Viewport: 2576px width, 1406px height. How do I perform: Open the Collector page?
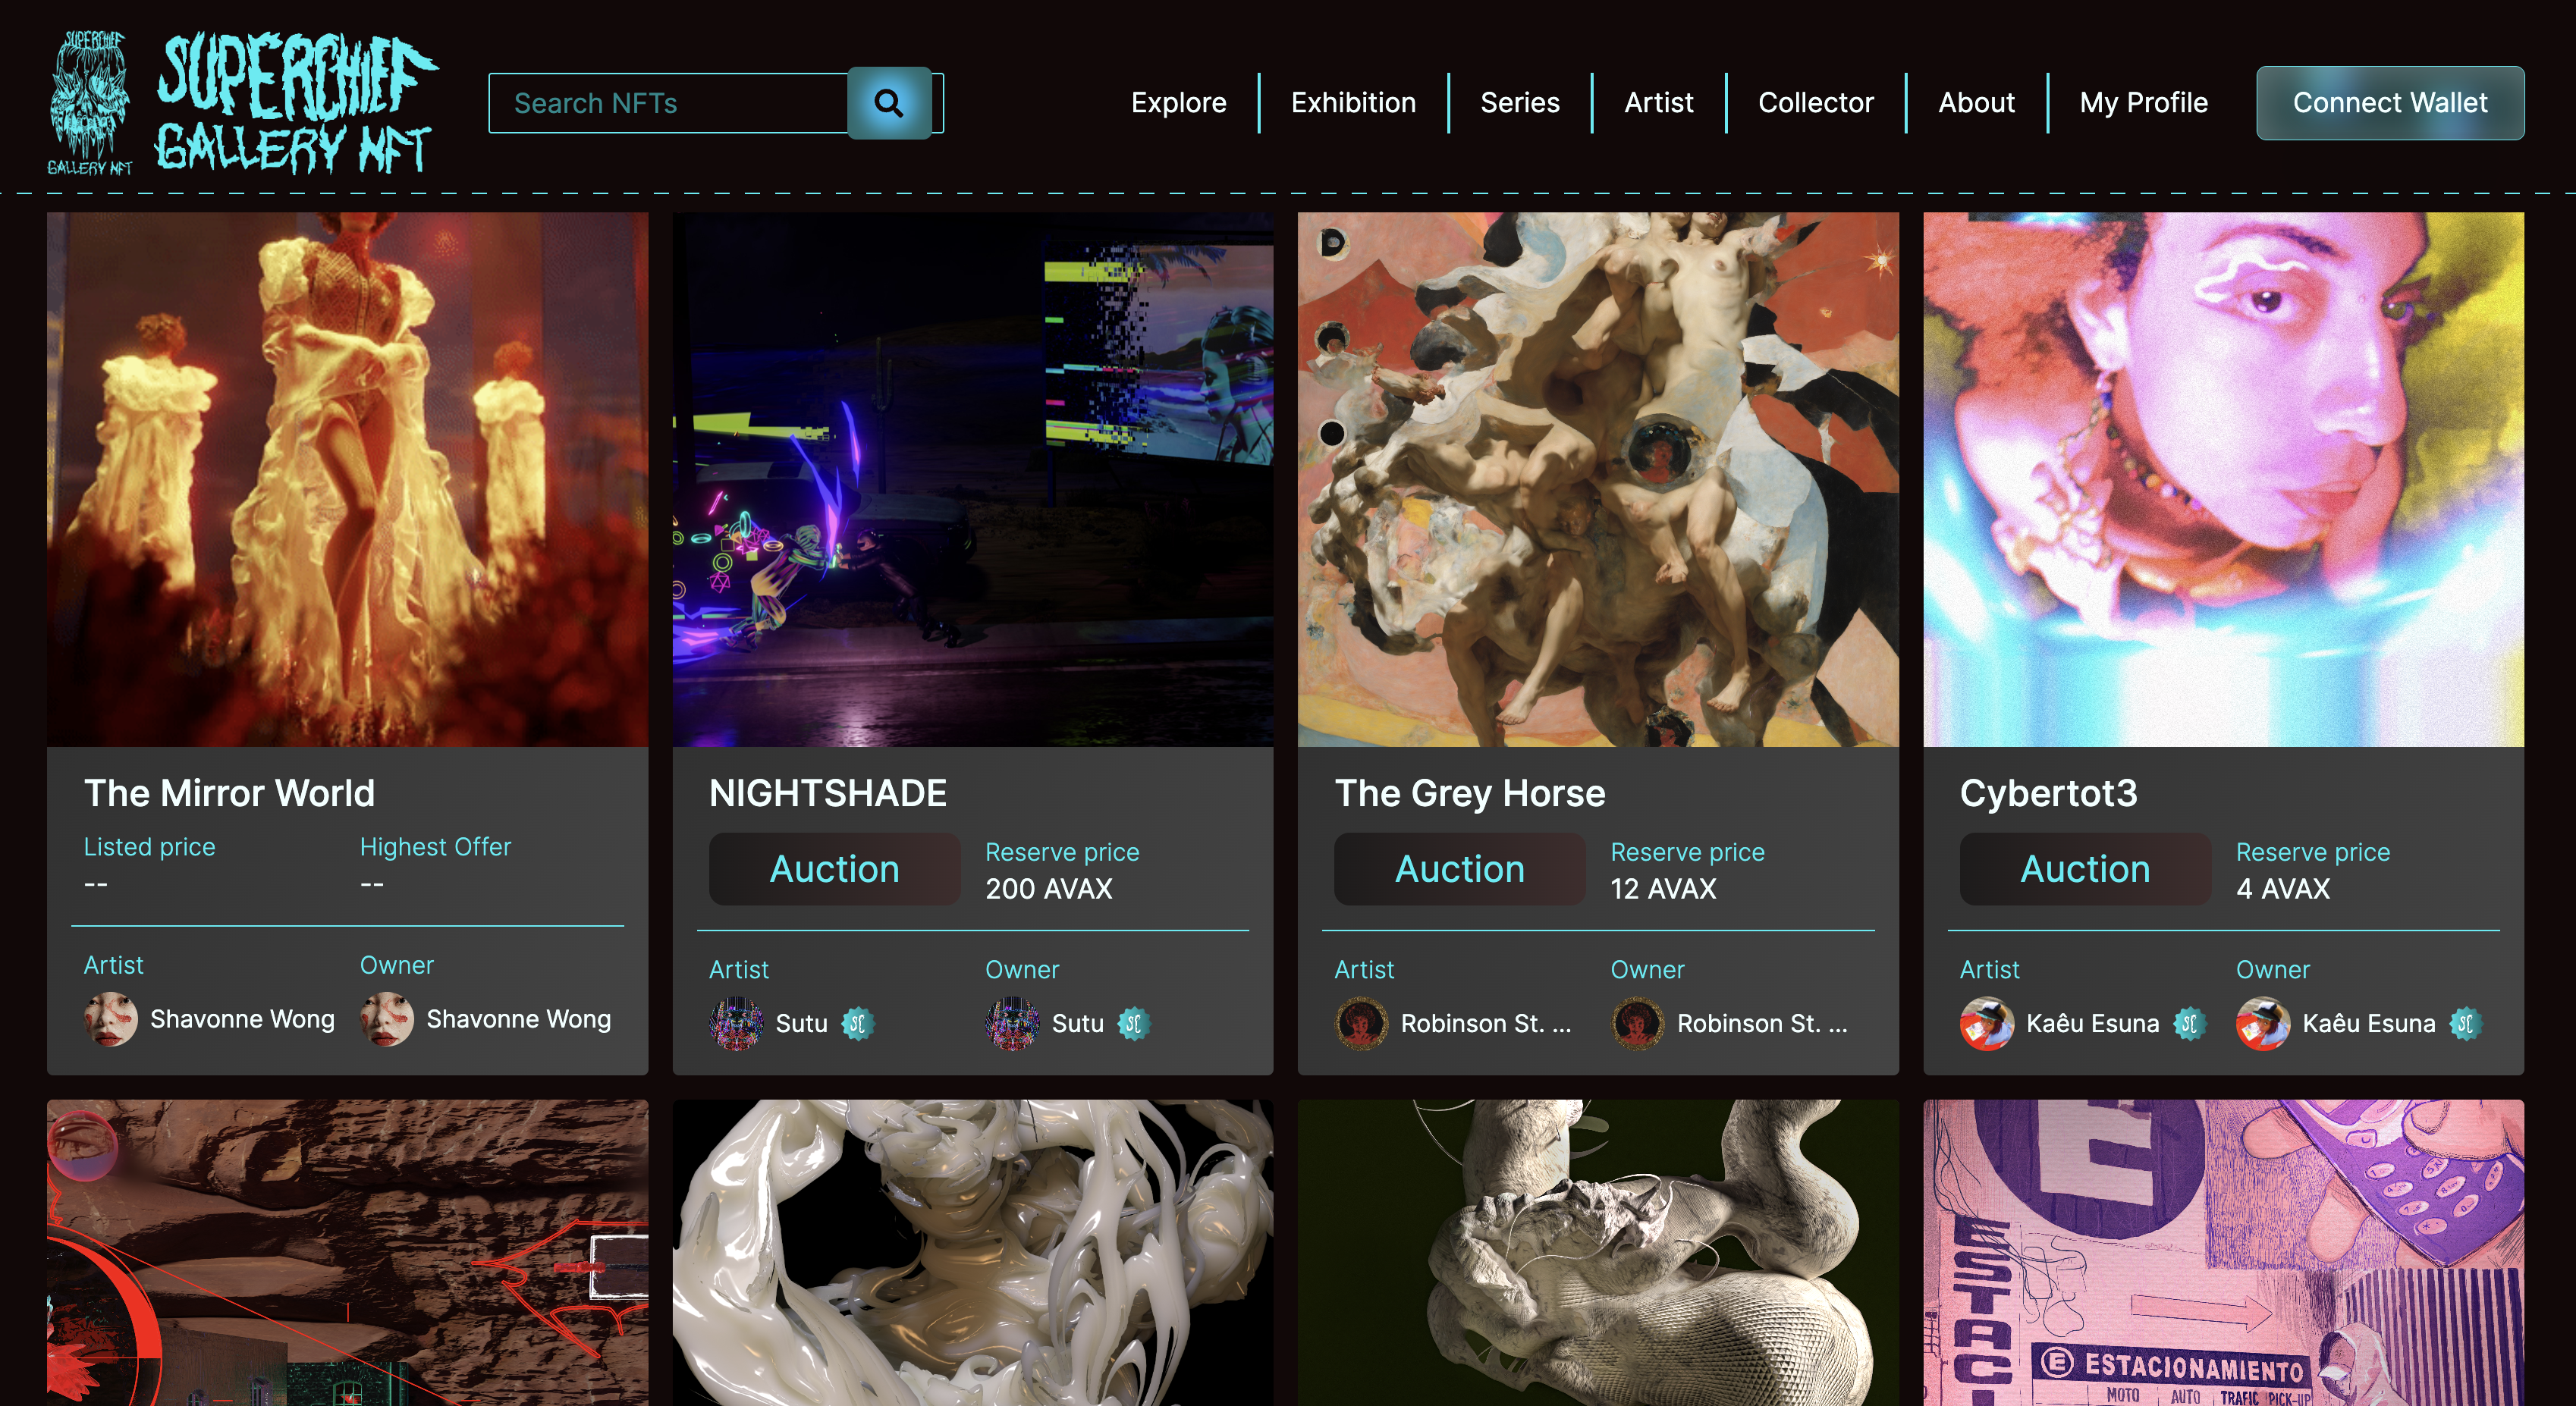(x=1815, y=103)
